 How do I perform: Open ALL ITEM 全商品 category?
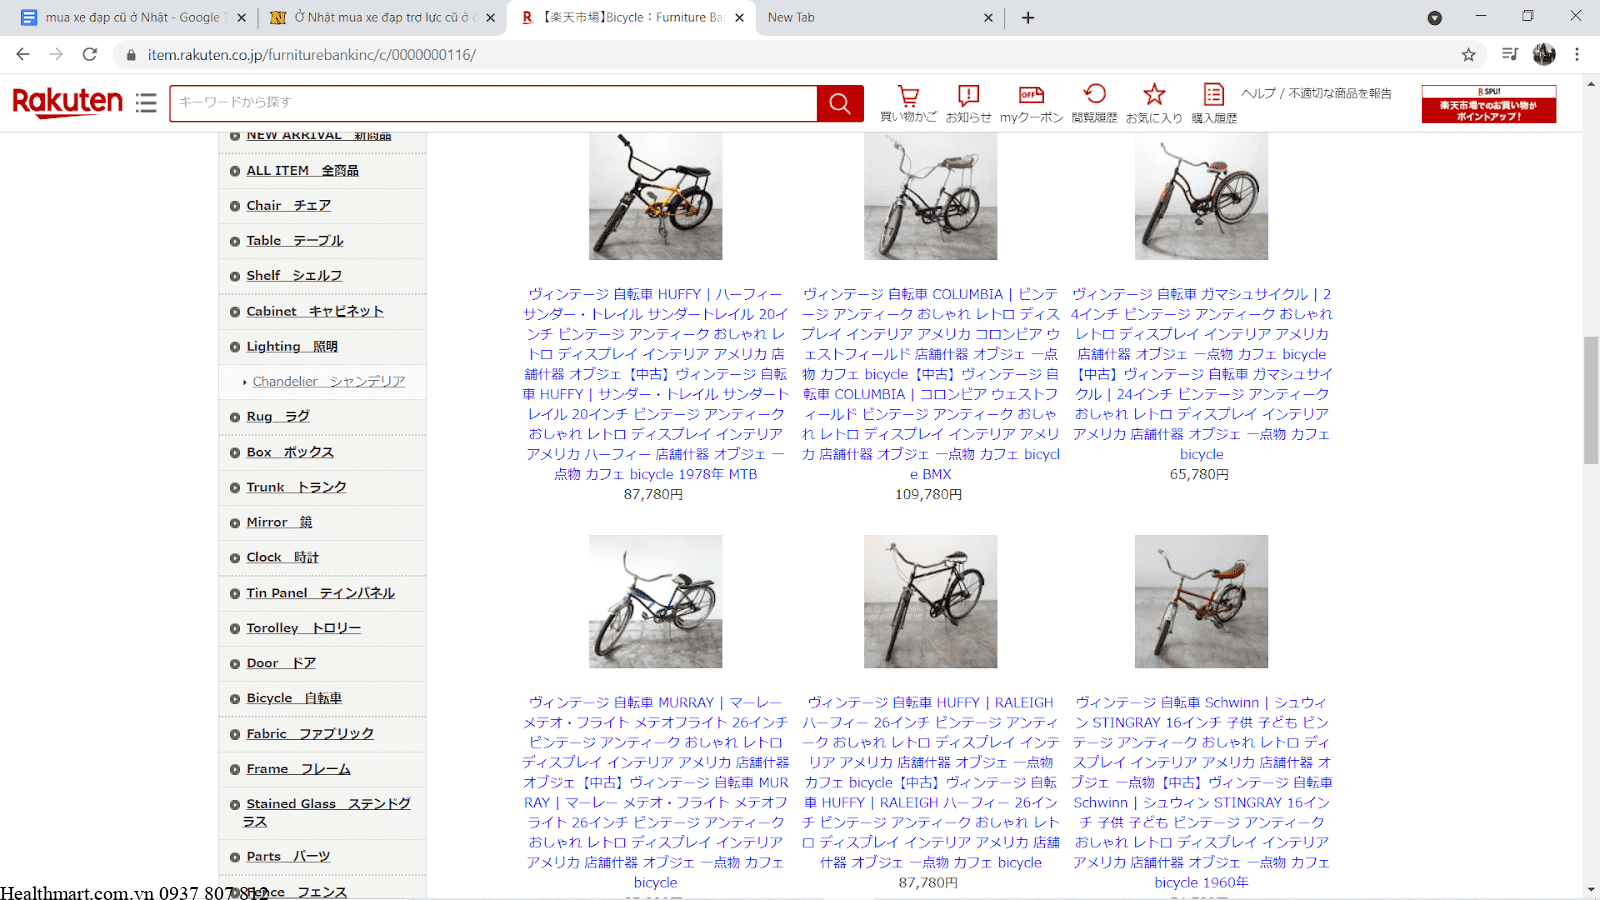[x=302, y=171]
